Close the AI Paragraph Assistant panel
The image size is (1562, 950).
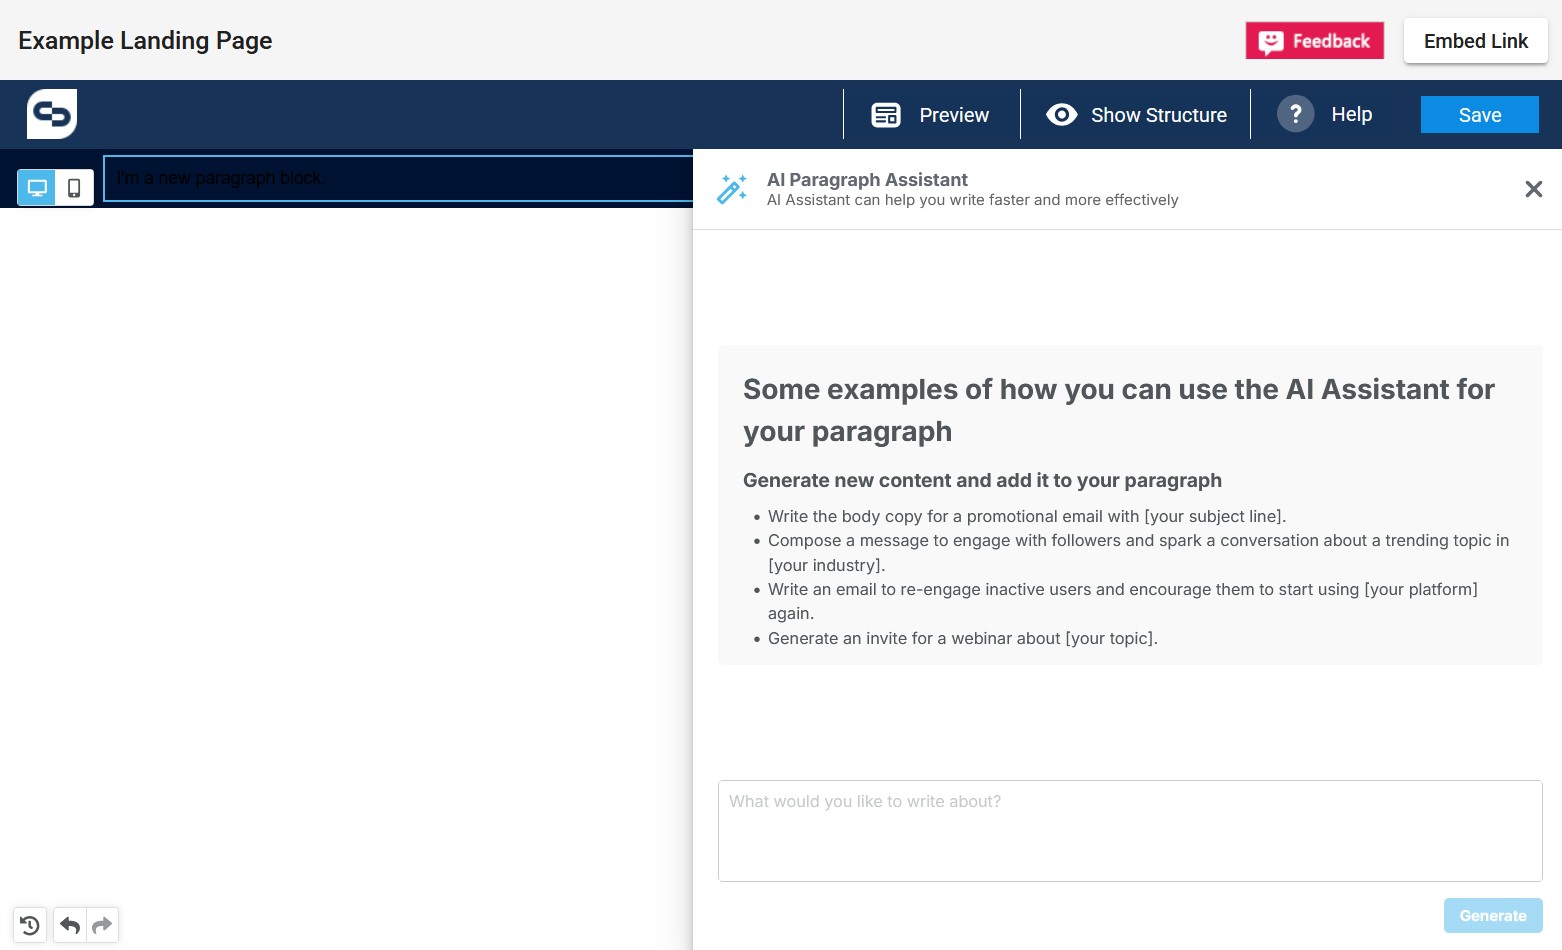[x=1533, y=189]
